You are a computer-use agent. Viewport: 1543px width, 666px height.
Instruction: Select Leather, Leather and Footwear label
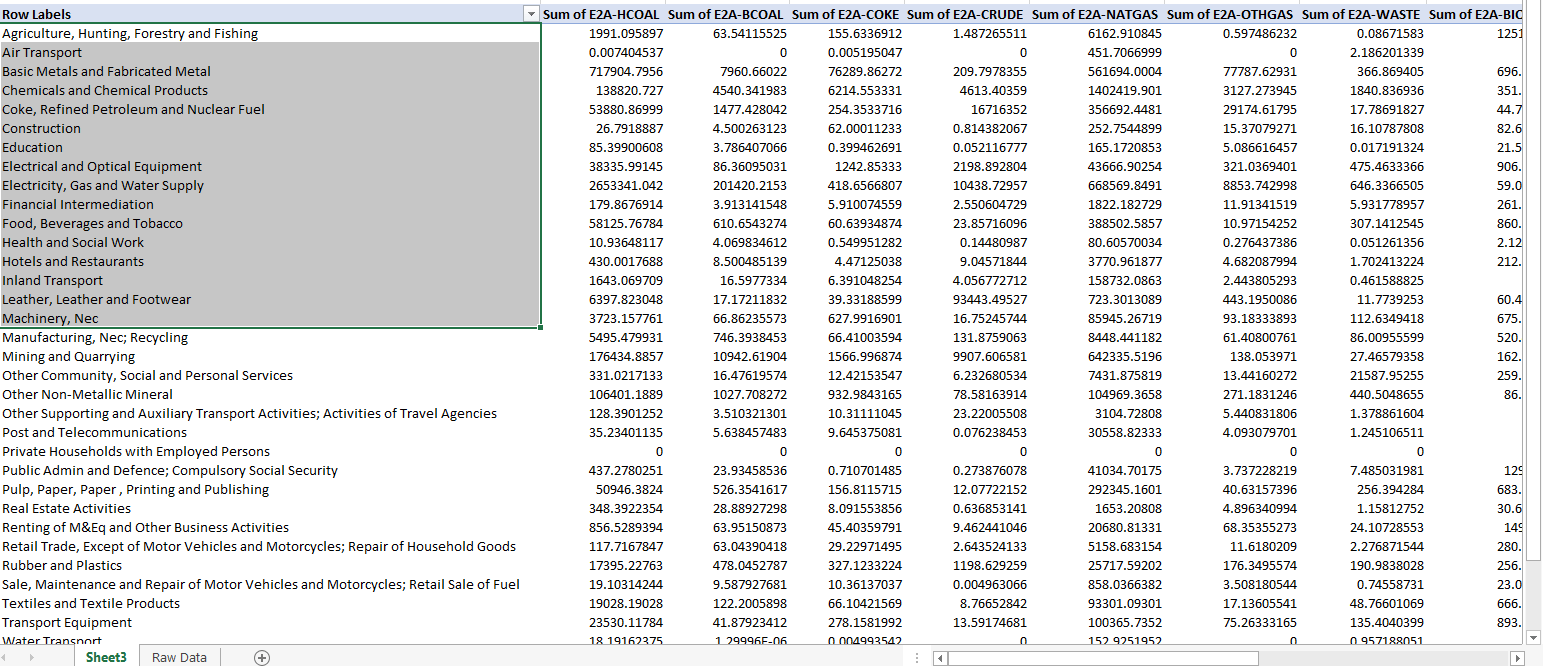coord(96,300)
